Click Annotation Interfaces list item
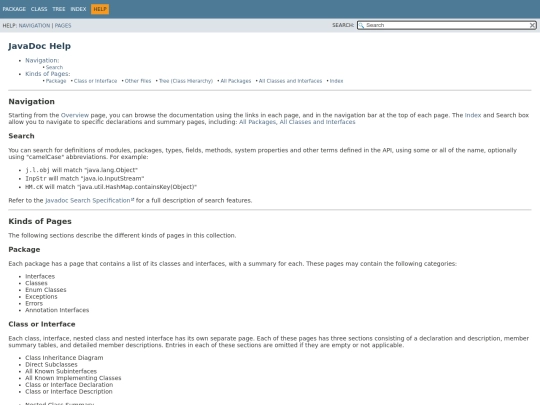The height and width of the screenshot is (405, 540). (57, 310)
